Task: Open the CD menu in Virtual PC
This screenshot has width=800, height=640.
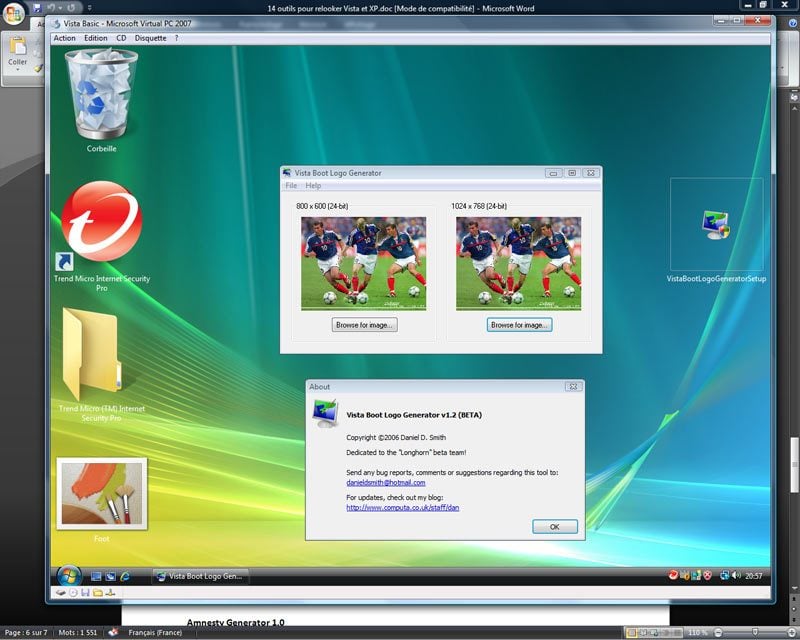Action: (121, 38)
